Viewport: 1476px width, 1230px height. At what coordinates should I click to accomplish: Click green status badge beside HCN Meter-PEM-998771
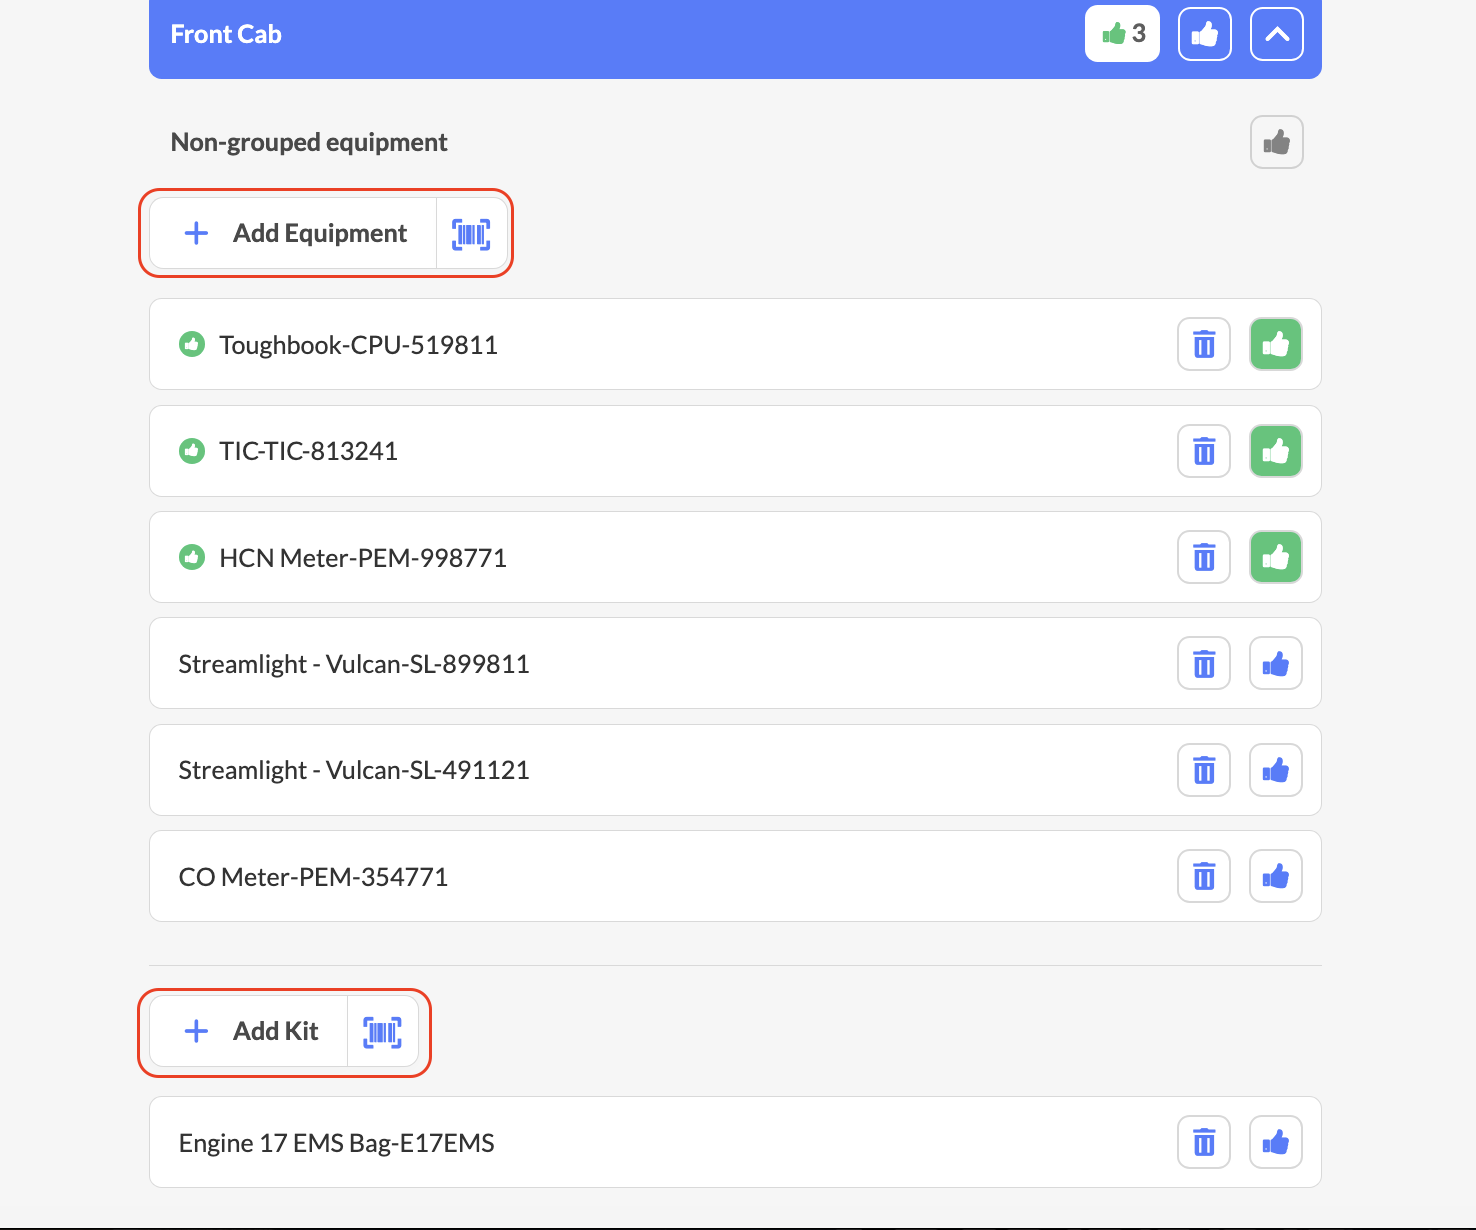[x=192, y=557]
